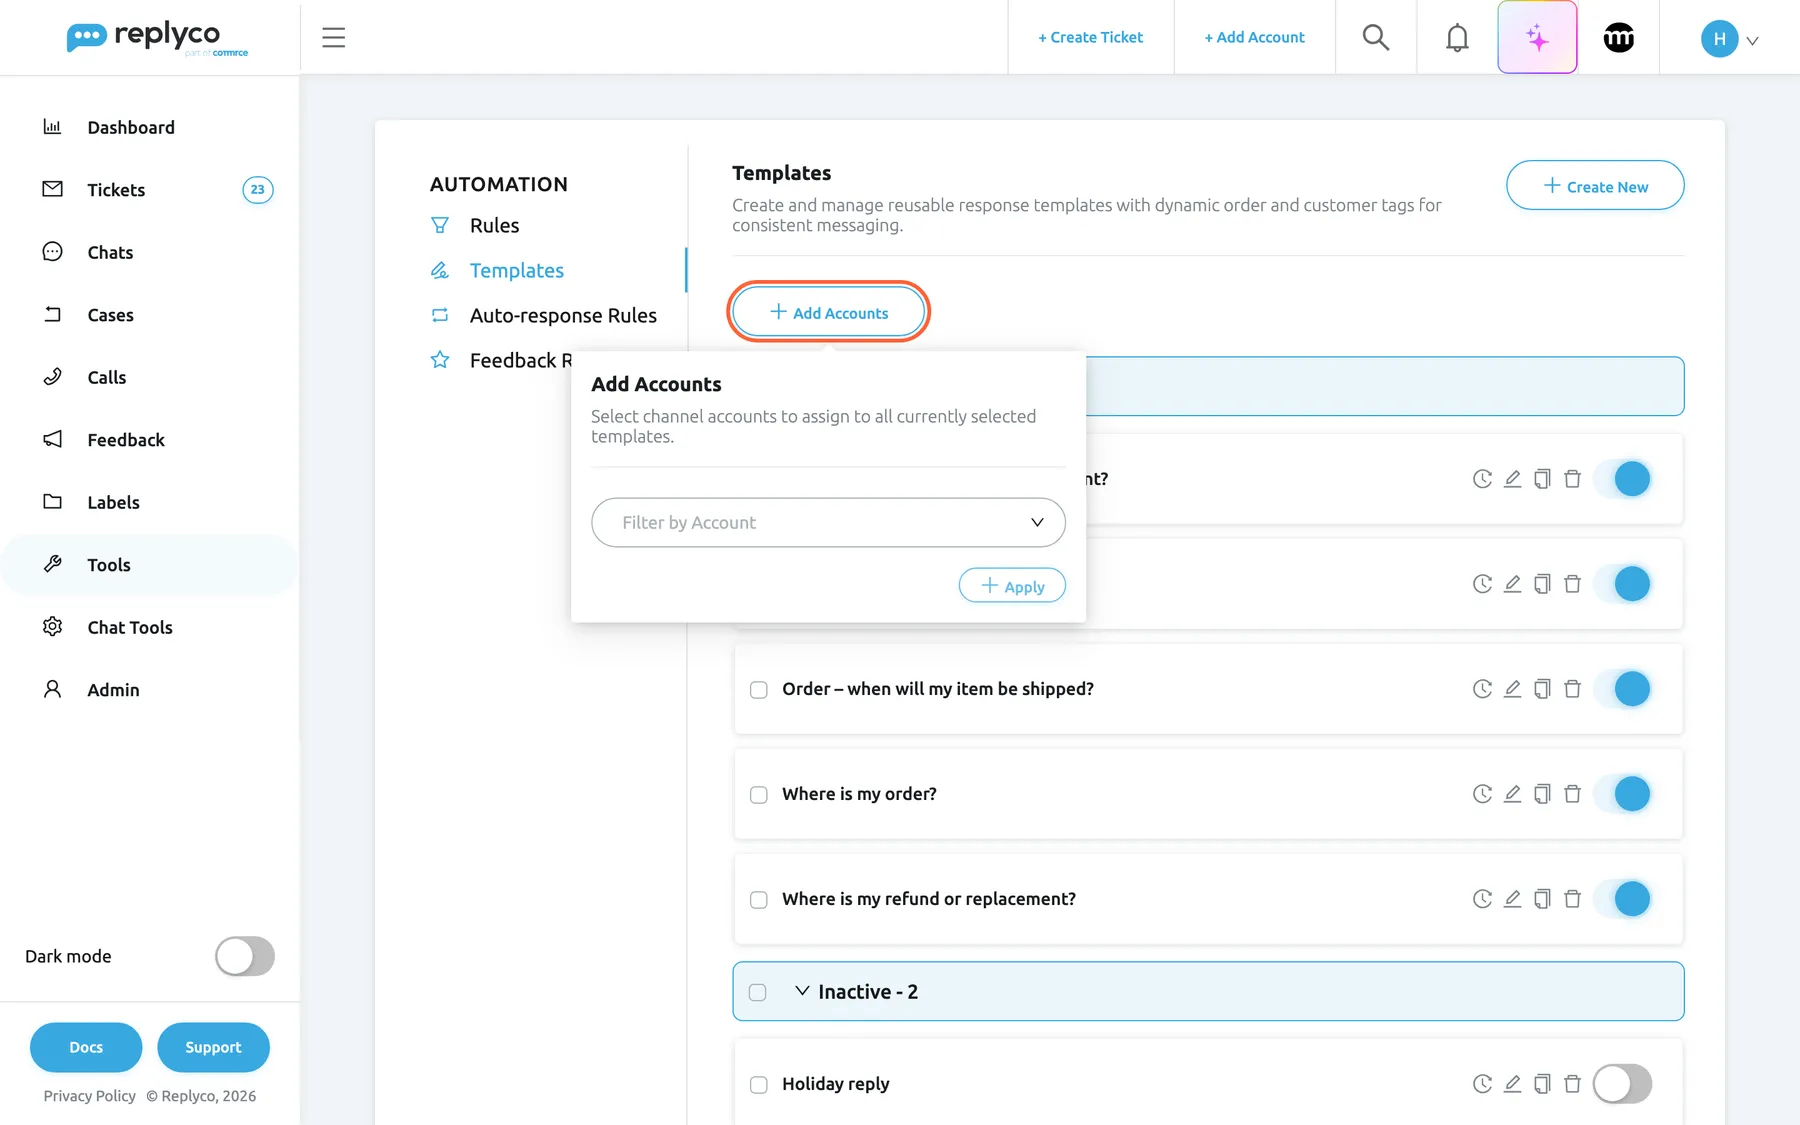Viewport: 1800px width, 1125px height.
Task: Open the Docs button
Action: click(x=86, y=1047)
